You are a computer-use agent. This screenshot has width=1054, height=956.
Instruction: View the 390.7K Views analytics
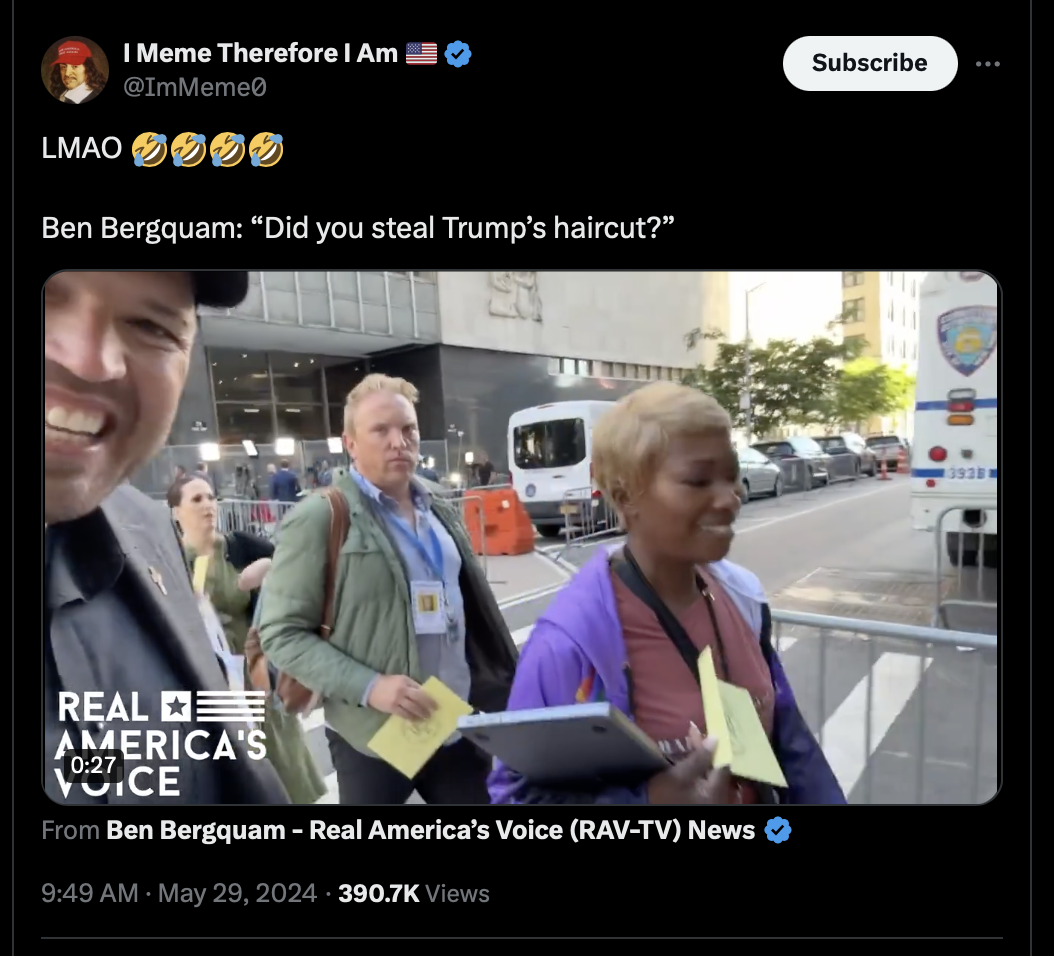coord(413,893)
